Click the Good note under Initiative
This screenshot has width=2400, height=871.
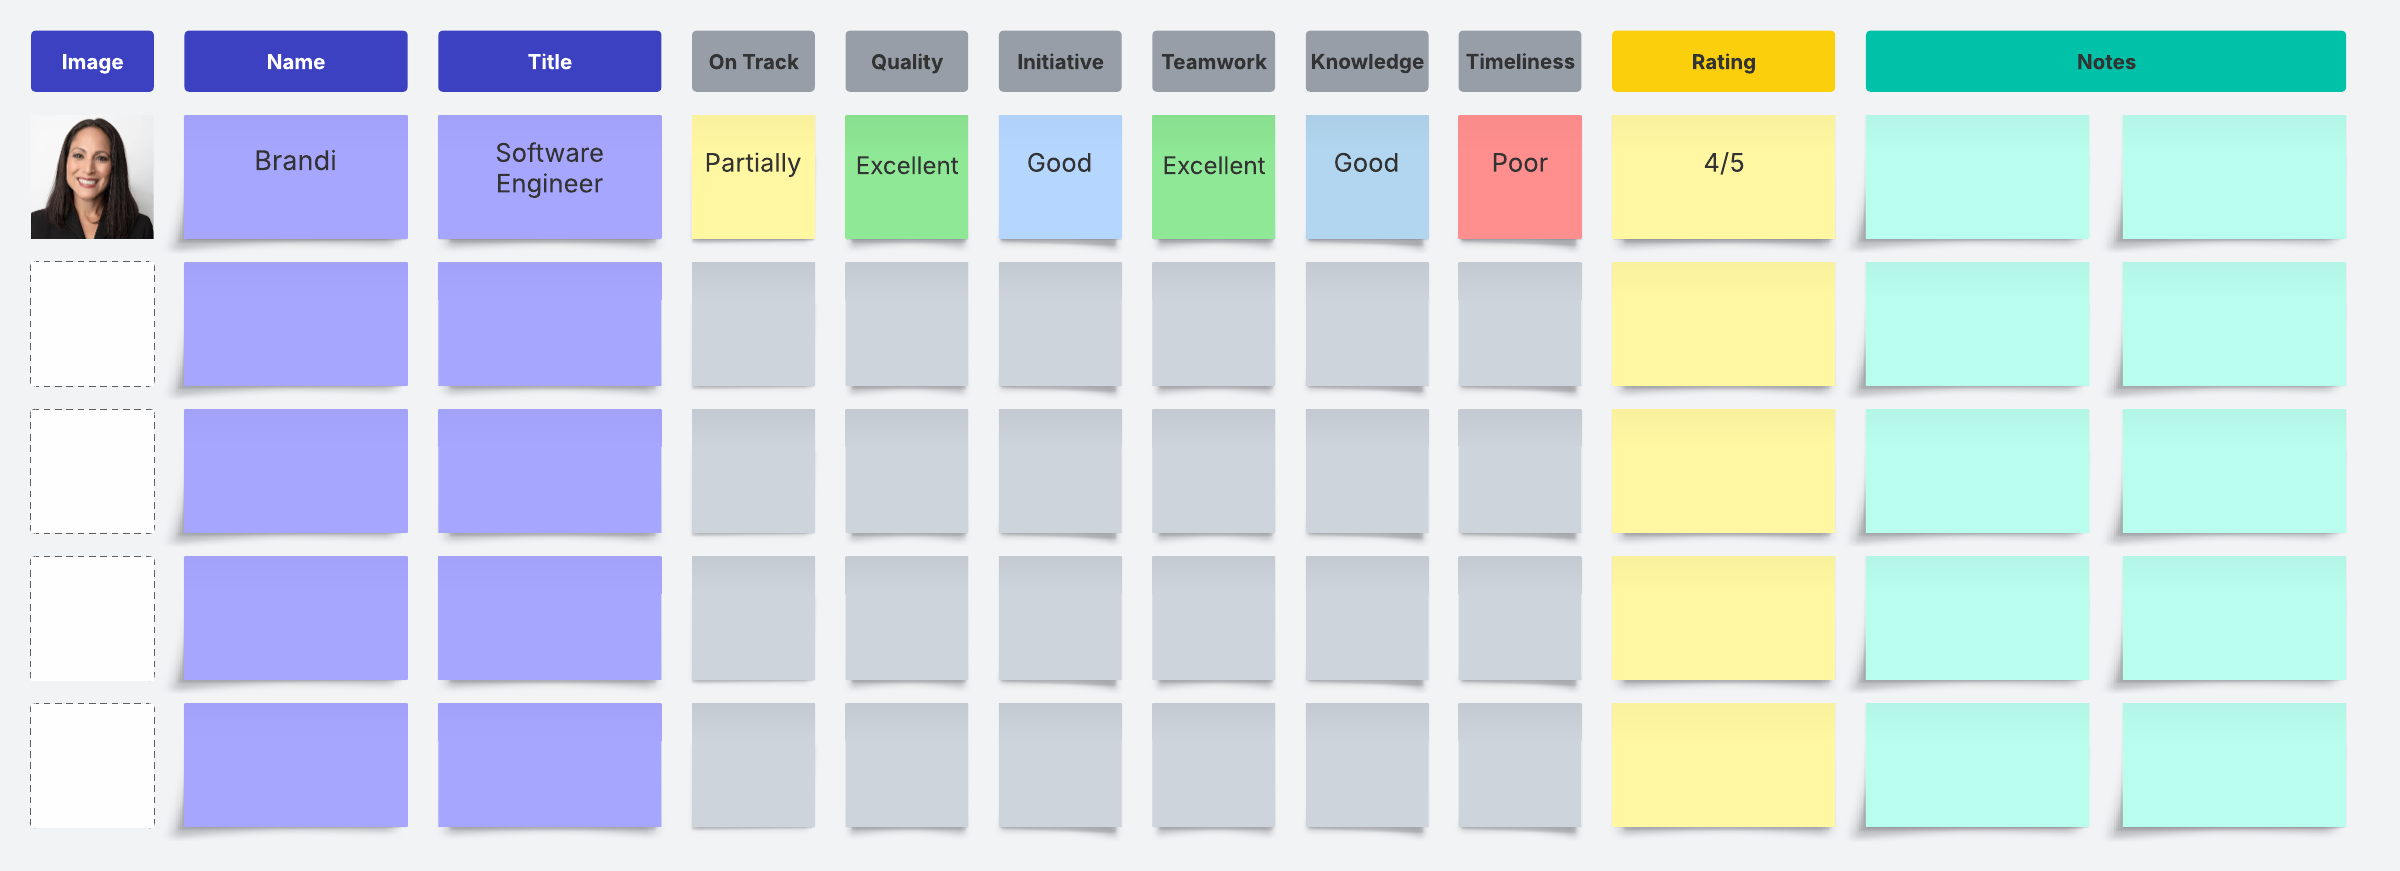1060,177
